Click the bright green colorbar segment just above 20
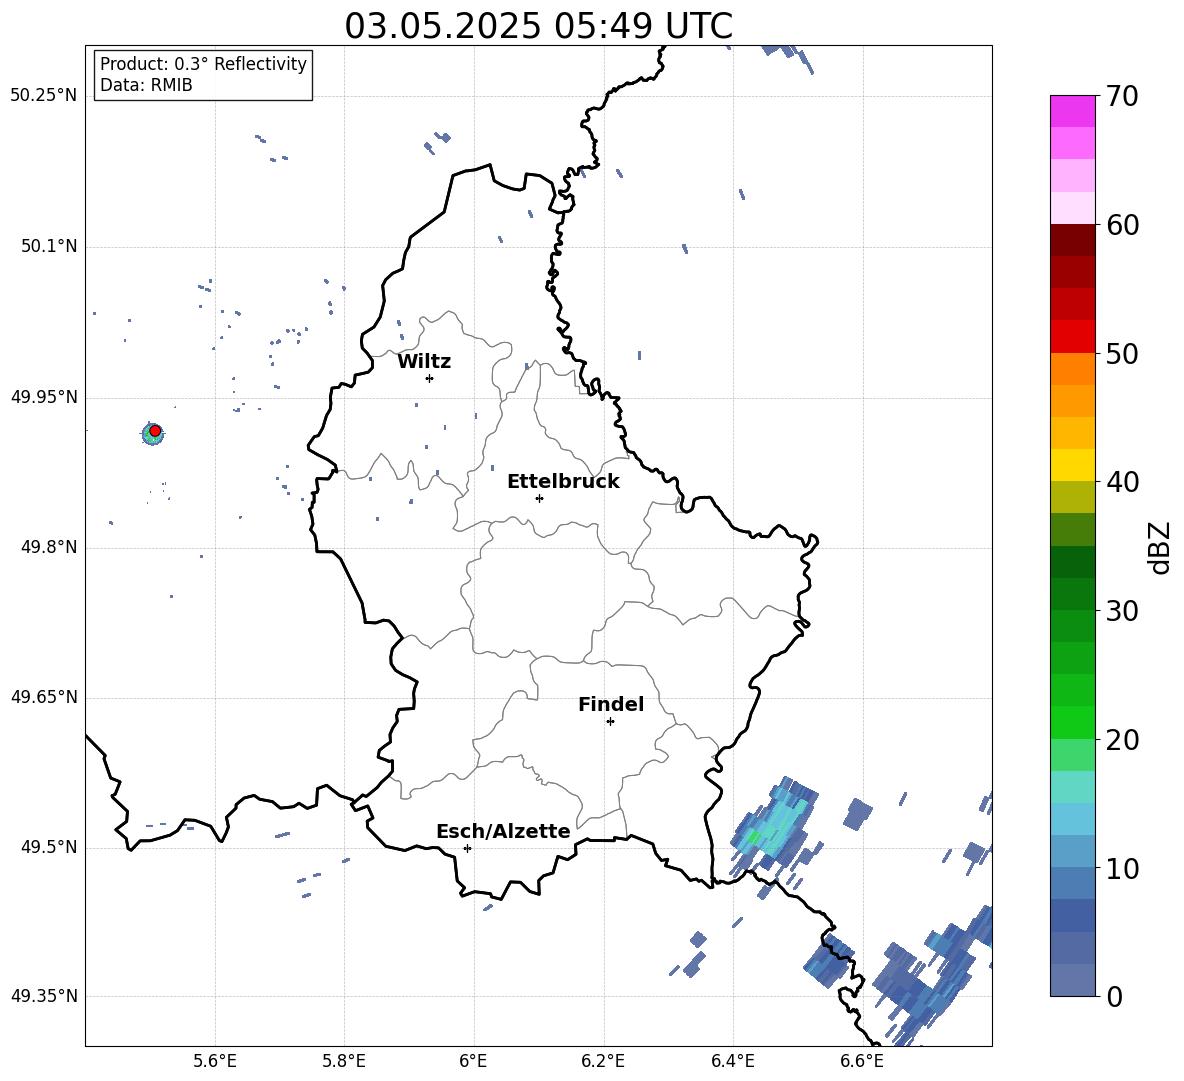The width and height of the screenshot is (1184, 1081). tap(1072, 722)
